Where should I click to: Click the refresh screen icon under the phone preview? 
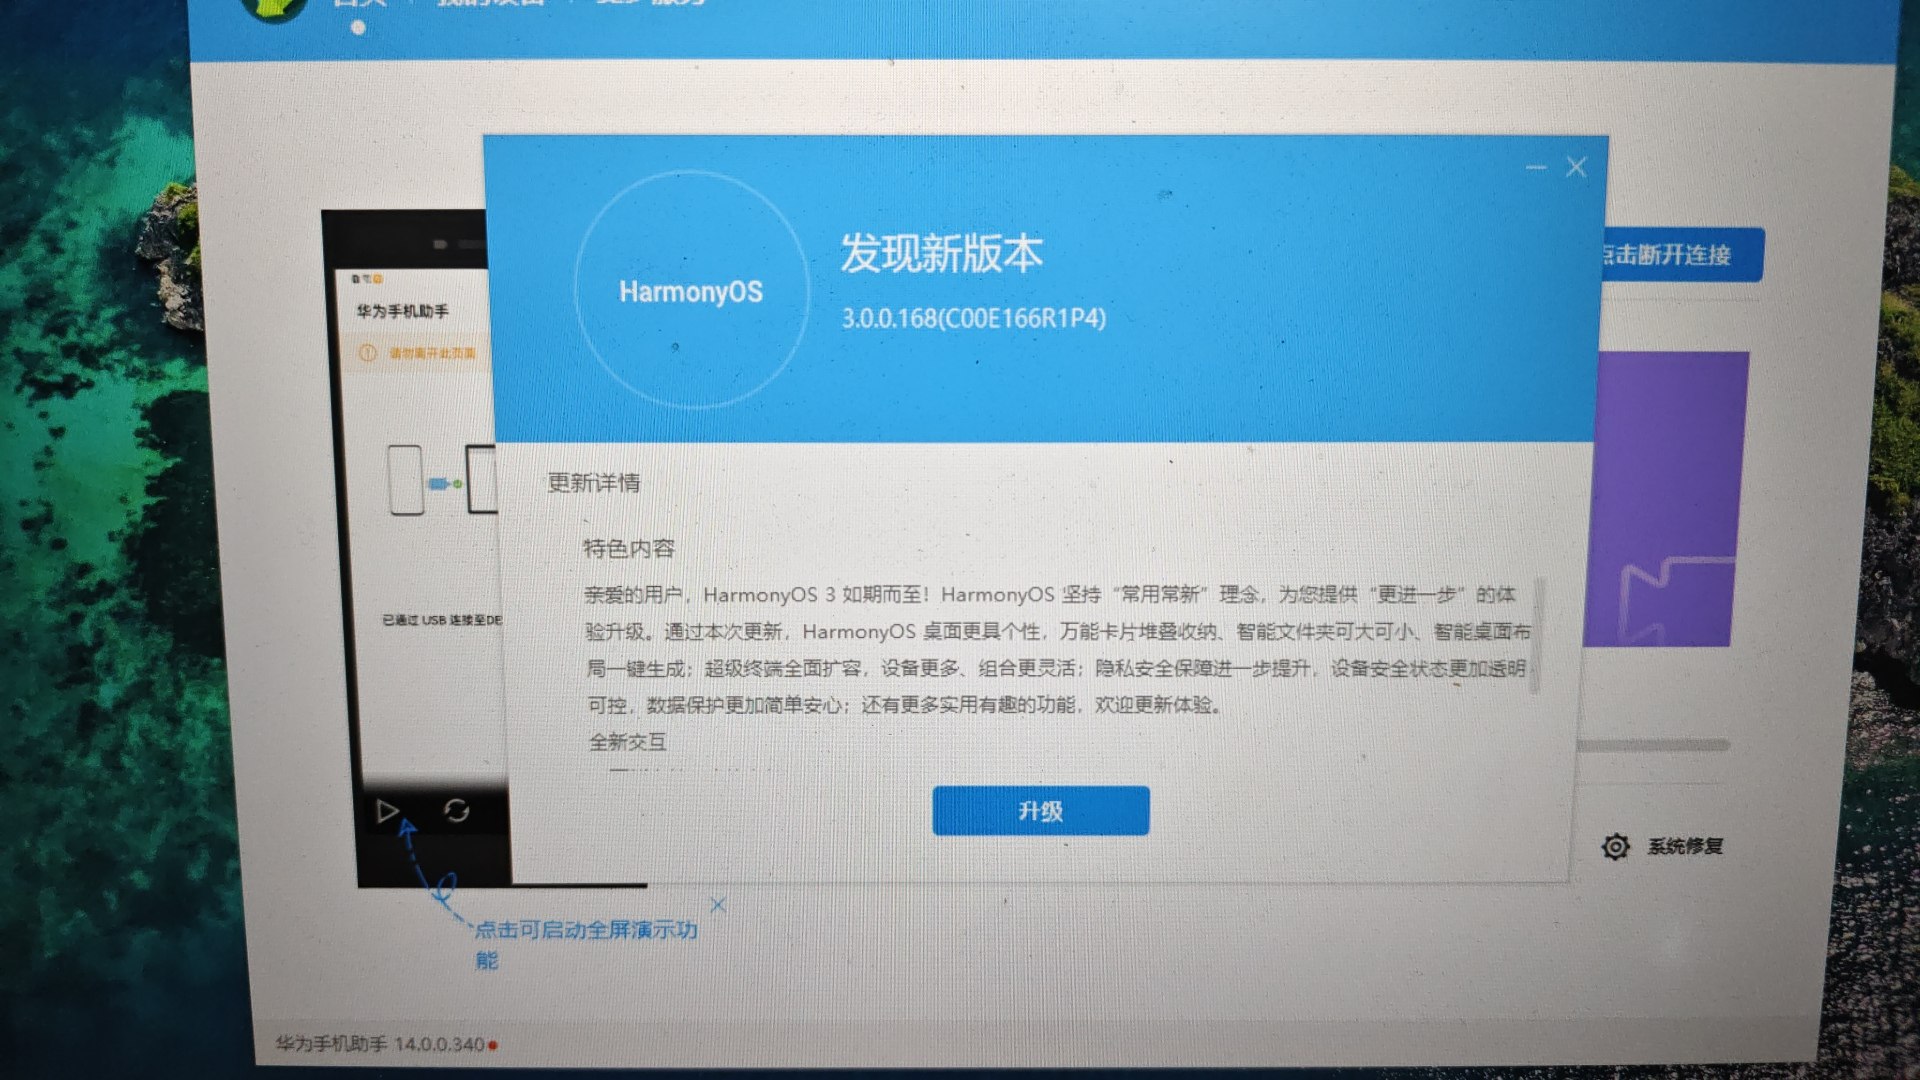click(x=457, y=810)
